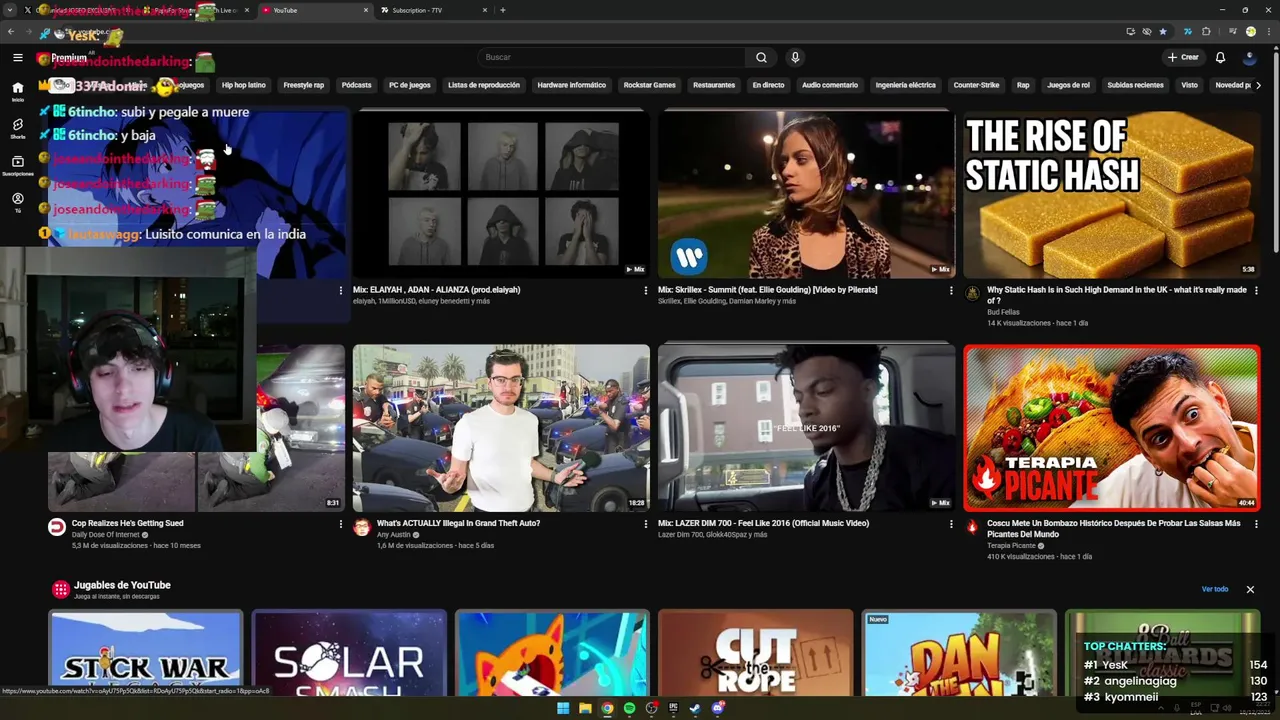Select the Counter-Strike chip
The width and height of the screenshot is (1280, 720).
[x=976, y=85]
